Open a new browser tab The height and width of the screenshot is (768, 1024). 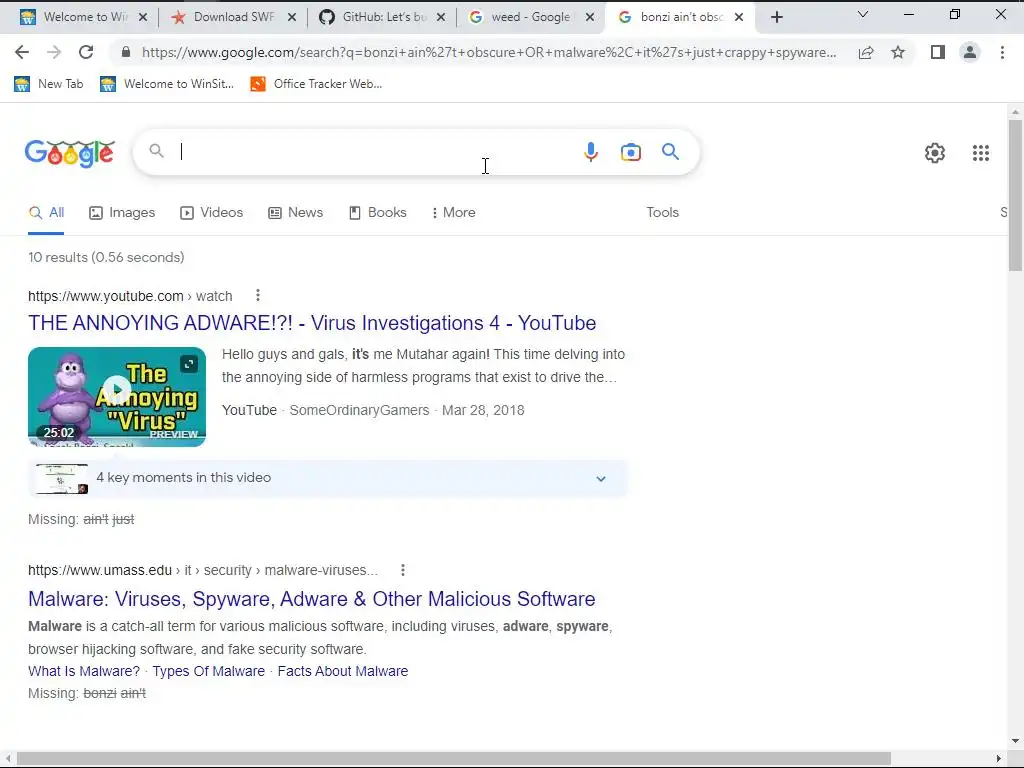click(776, 18)
